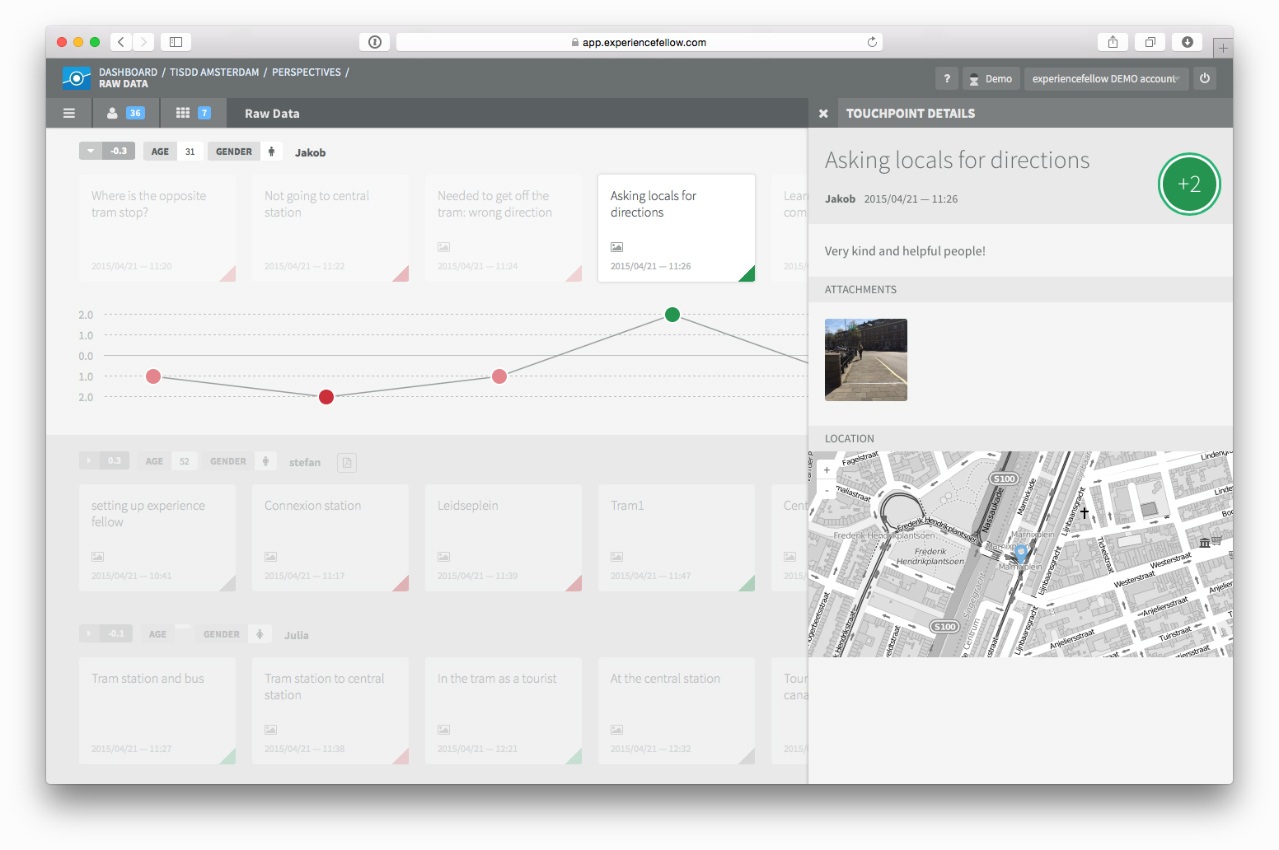
Task: Collapse Jakob's journey row
Action: [91, 151]
